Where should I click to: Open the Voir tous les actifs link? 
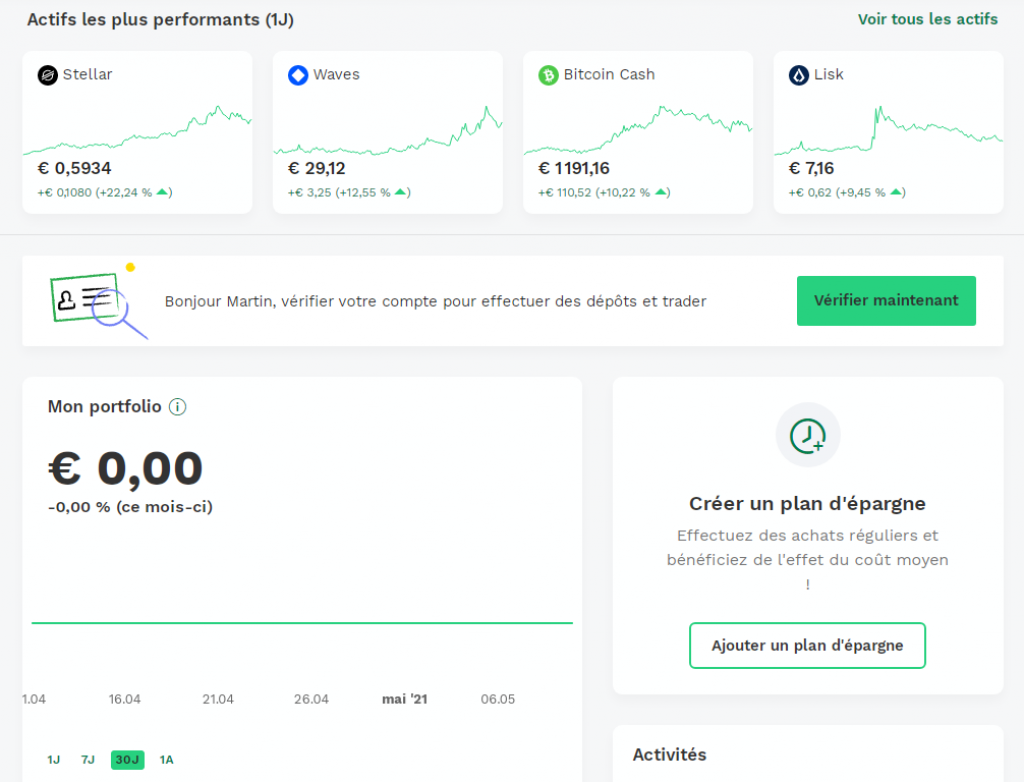pos(927,19)
